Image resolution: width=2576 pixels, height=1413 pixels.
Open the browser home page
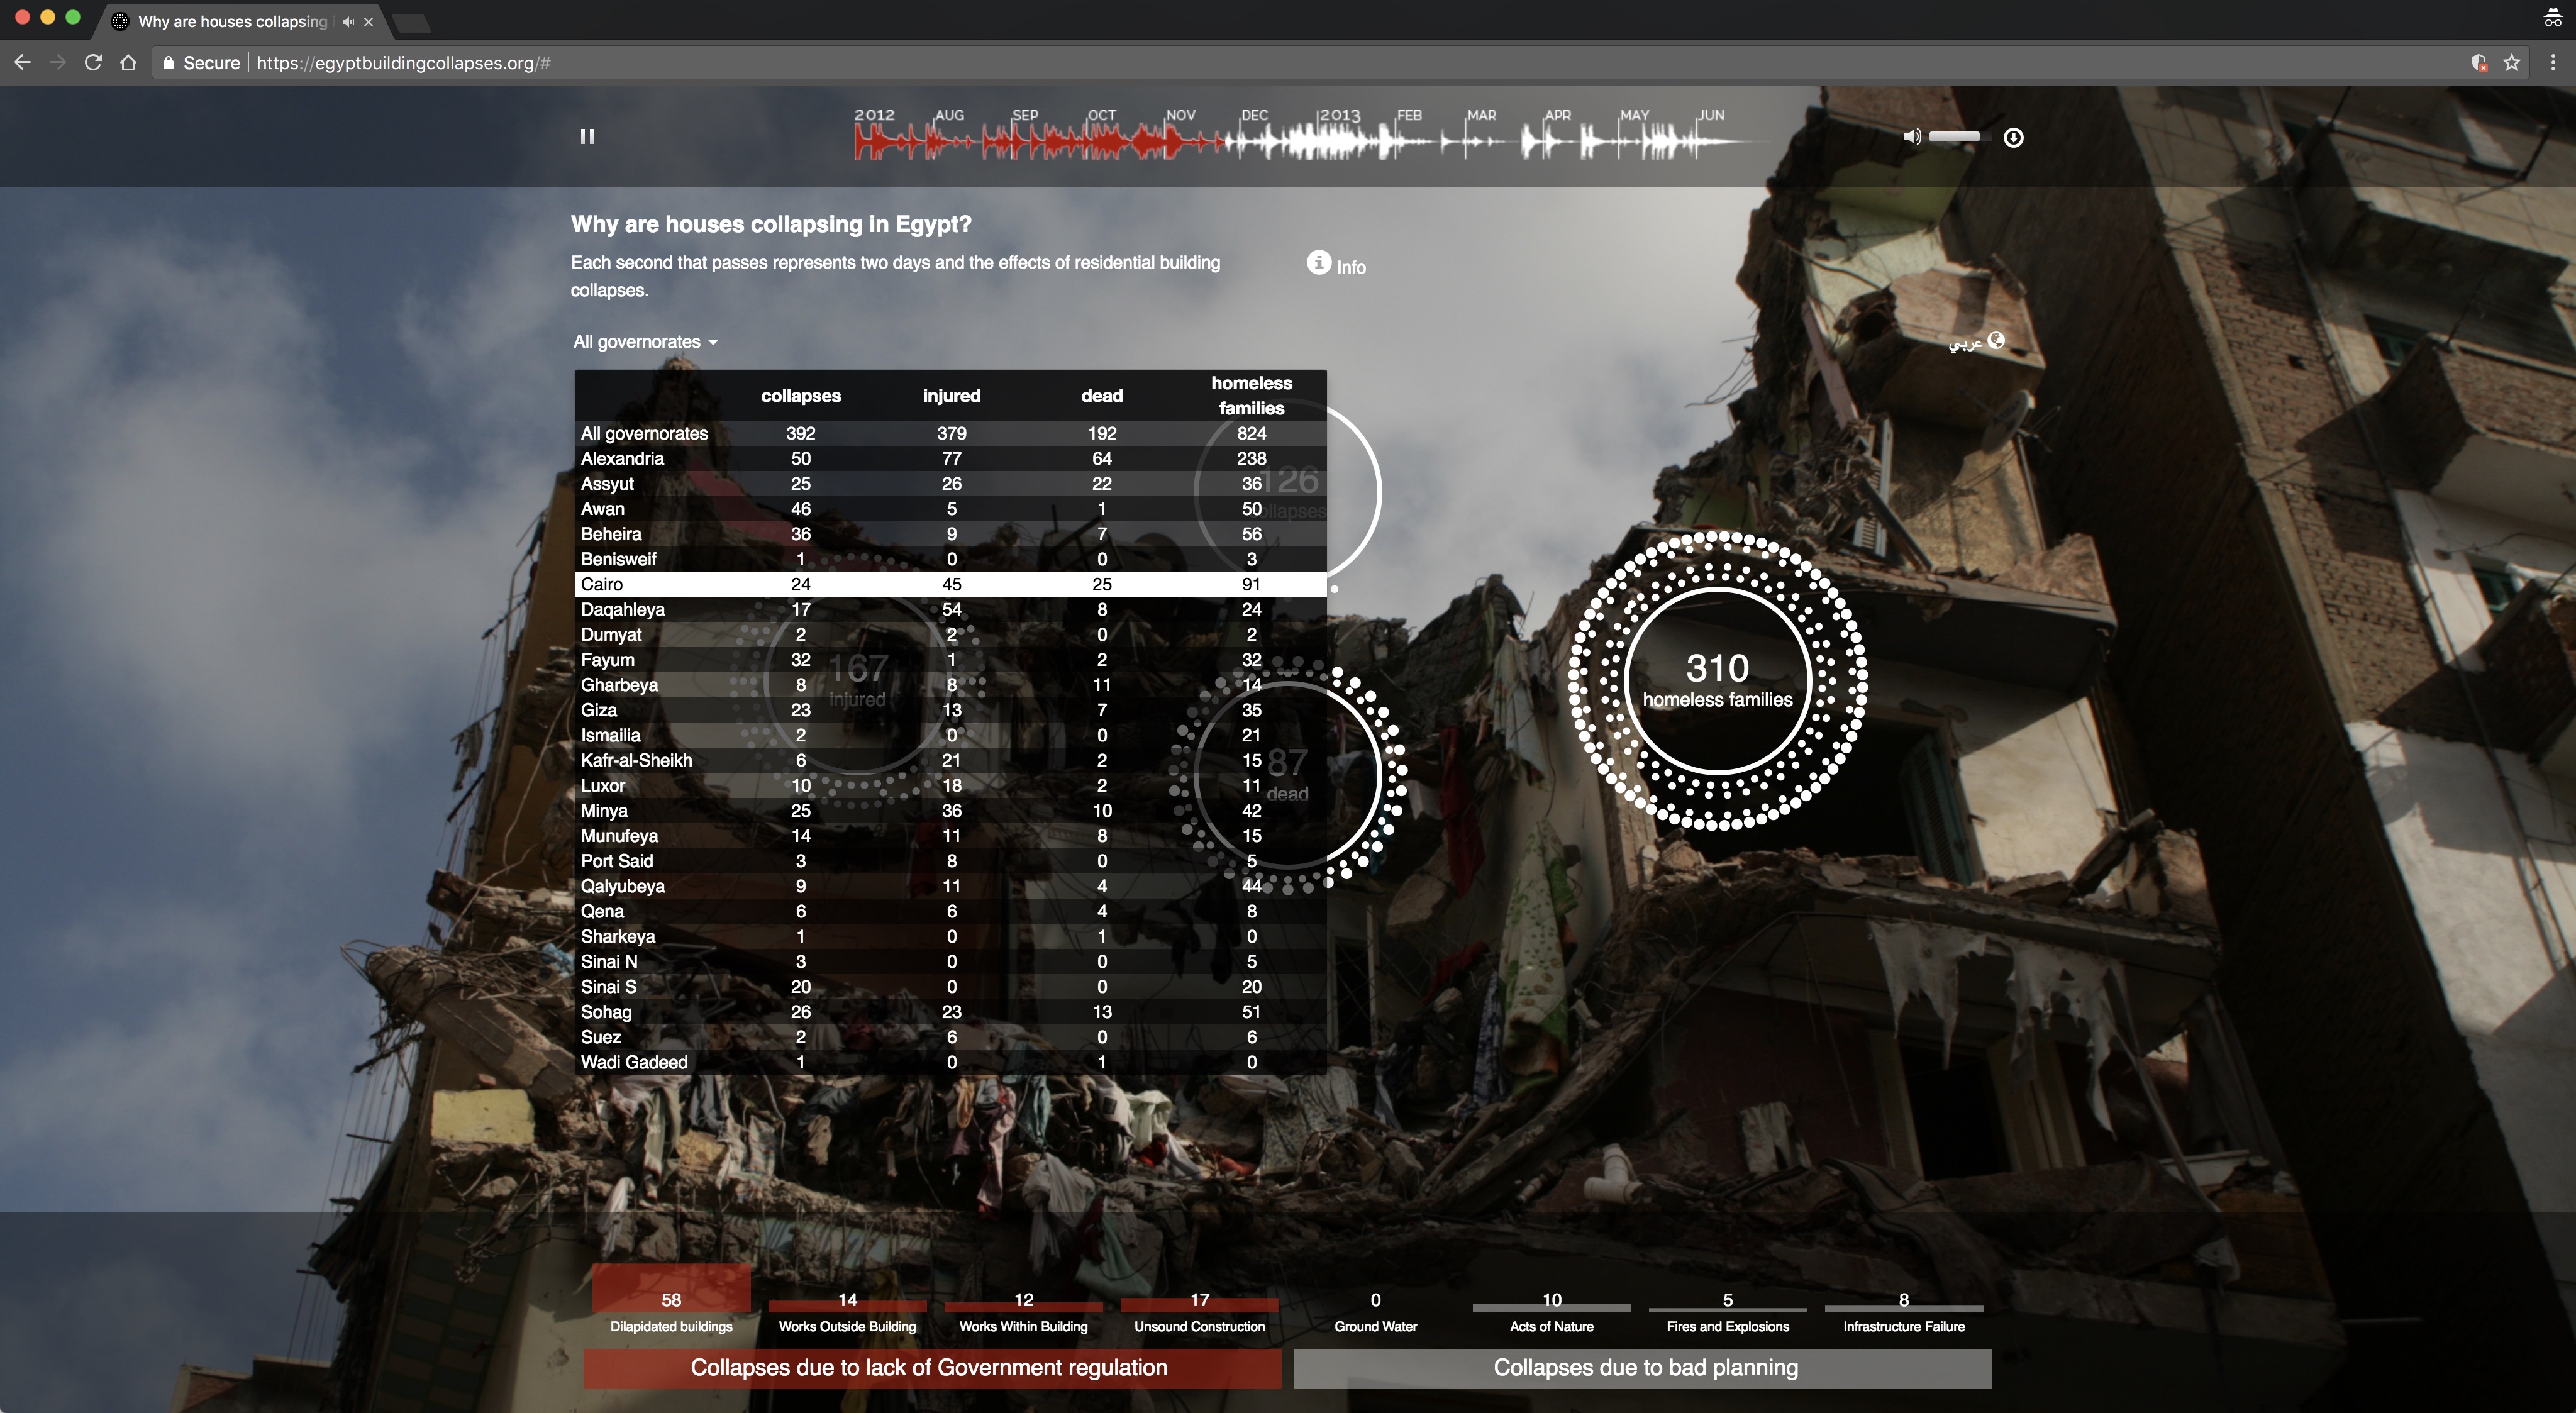pos(128,62)
